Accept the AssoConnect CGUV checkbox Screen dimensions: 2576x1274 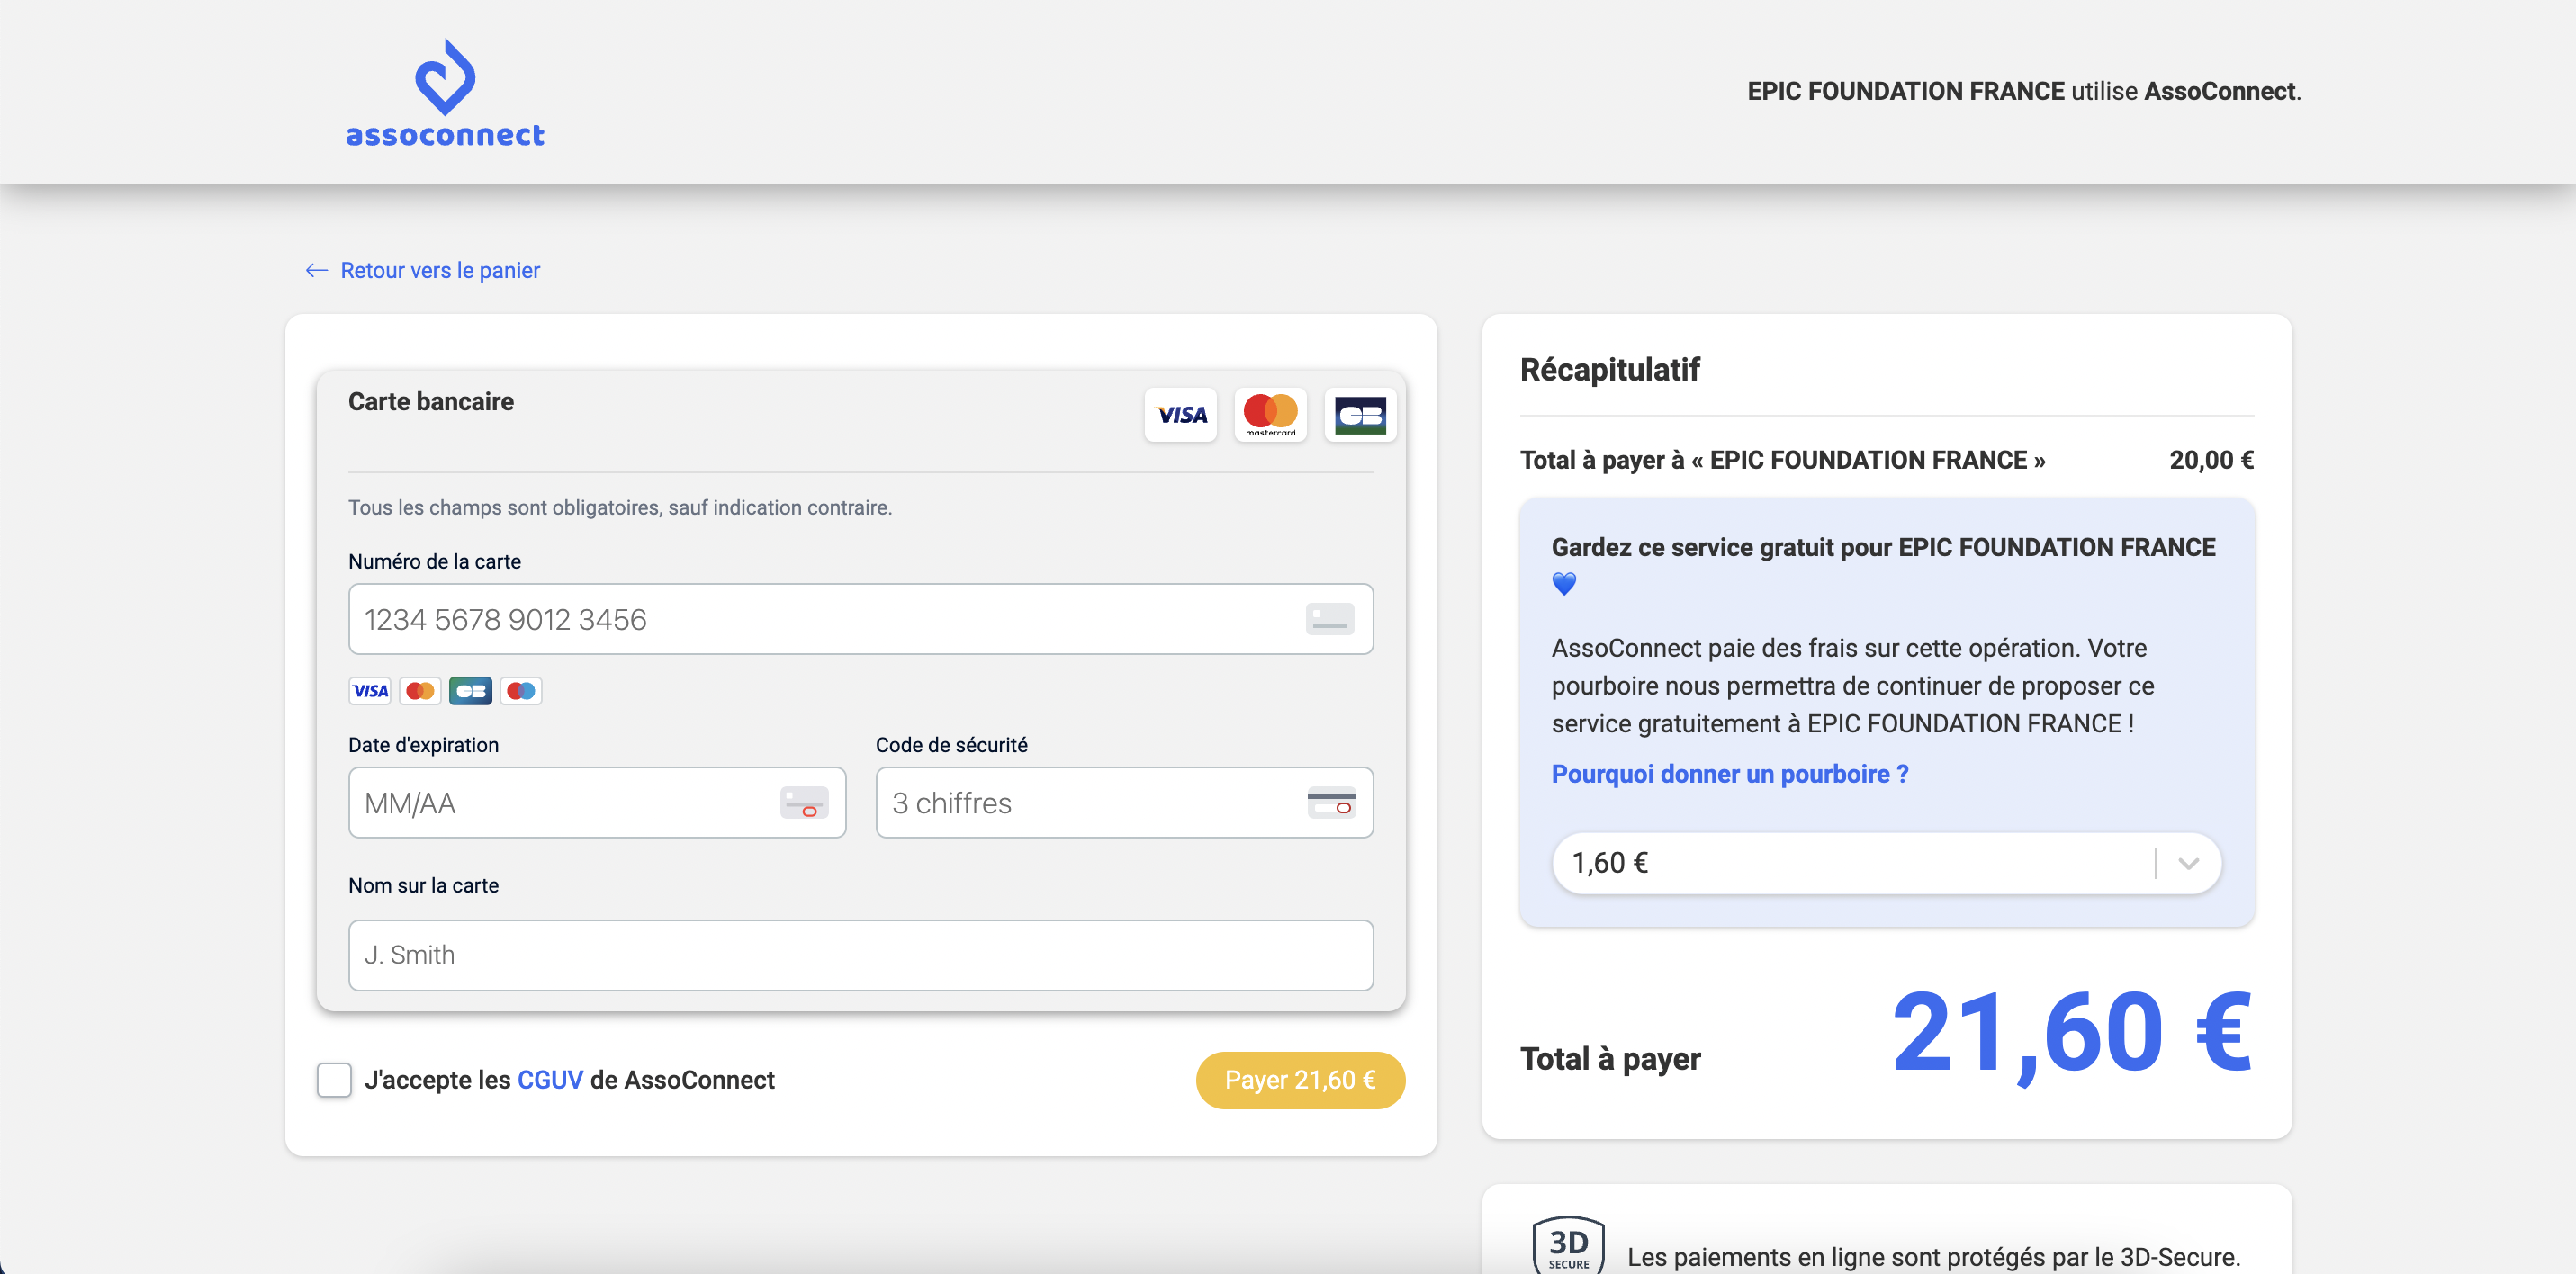pos(334,1080)
